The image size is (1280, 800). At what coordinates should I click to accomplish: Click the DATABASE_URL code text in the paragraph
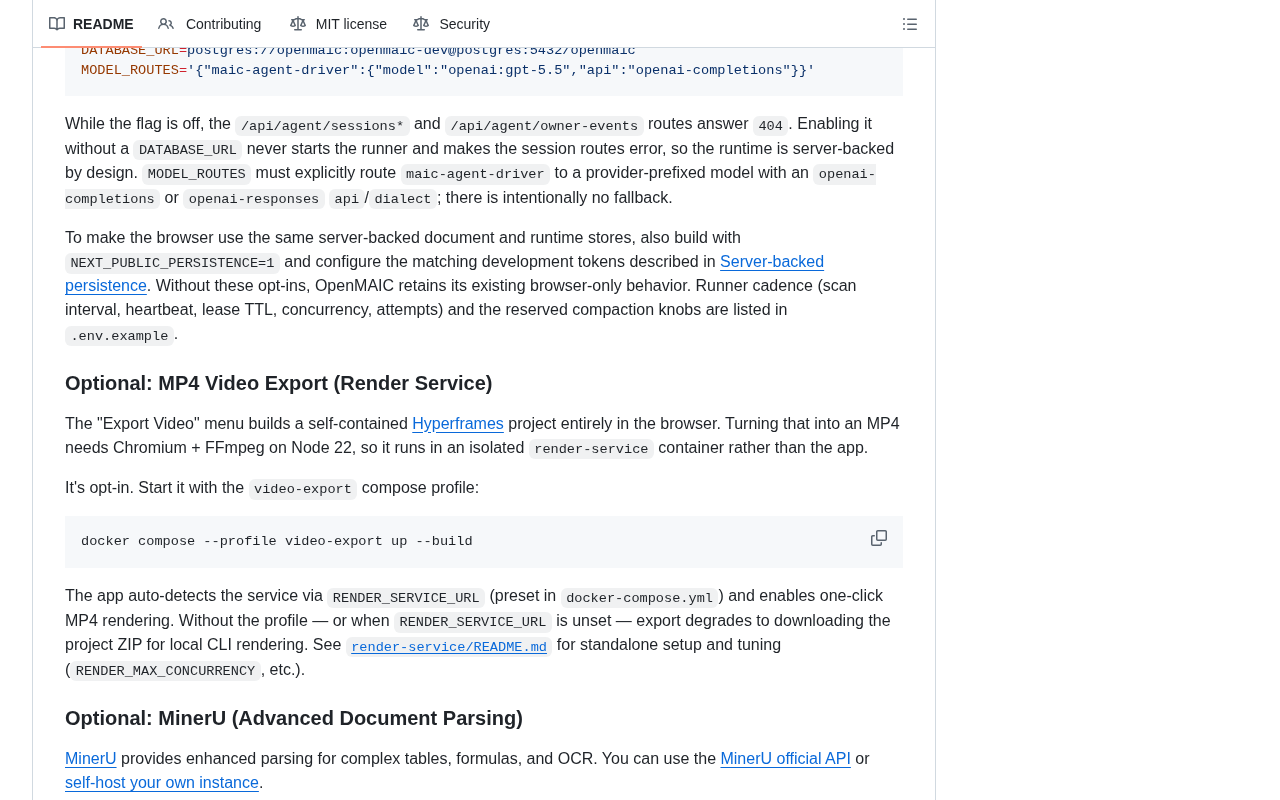click(x=187, y=150)
